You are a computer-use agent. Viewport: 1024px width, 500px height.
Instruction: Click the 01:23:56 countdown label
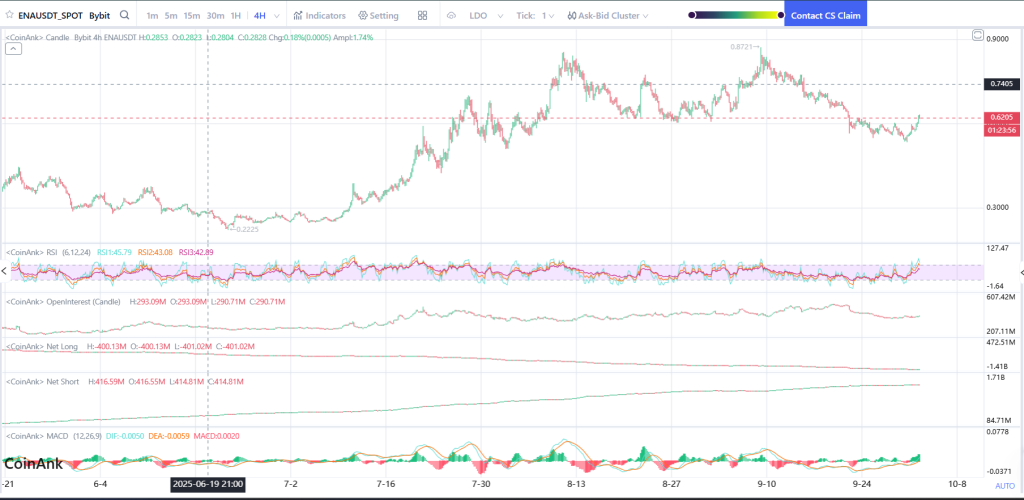point(1001,131)
